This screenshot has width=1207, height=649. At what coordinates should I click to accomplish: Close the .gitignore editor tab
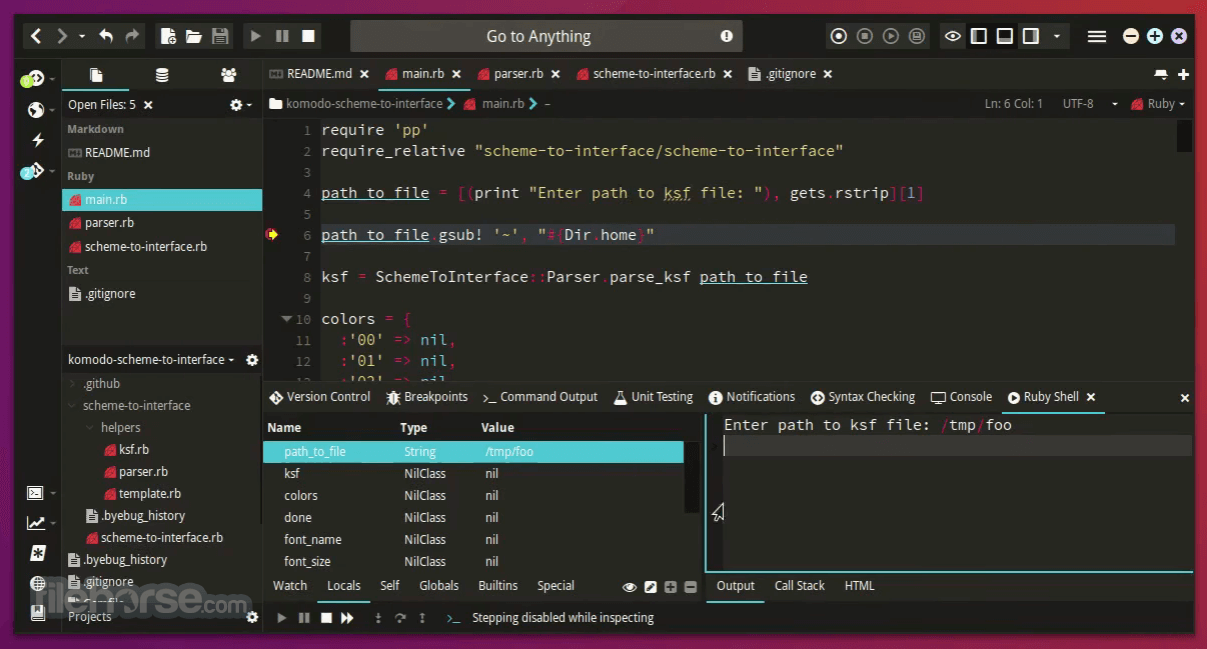(x=828, y=74)
